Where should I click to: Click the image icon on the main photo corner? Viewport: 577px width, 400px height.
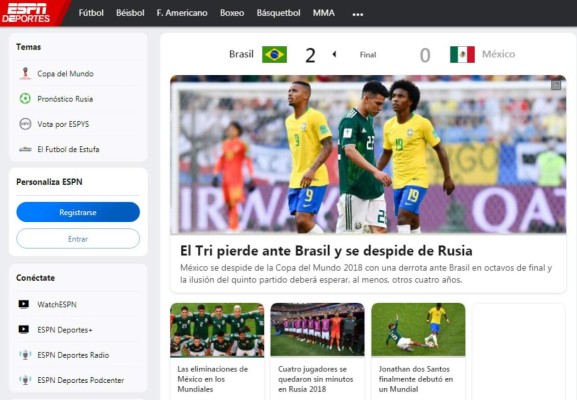(556, 85)
